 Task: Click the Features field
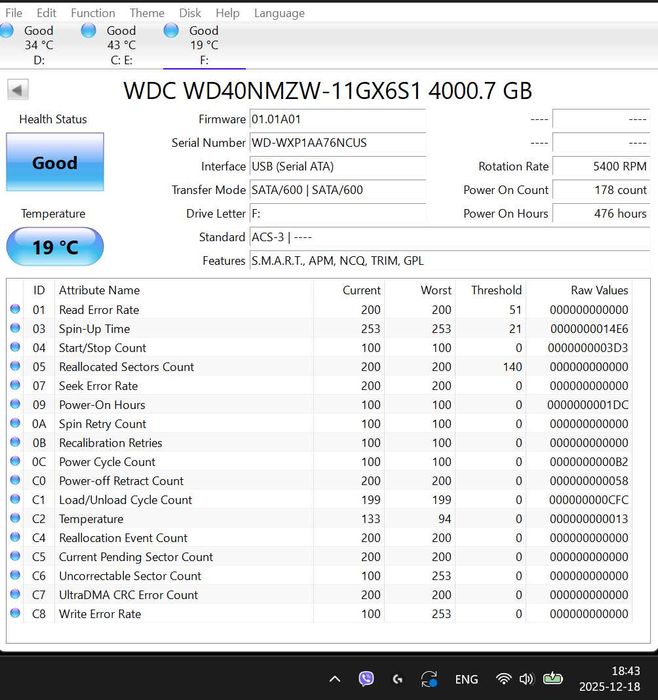coord(450,261)
